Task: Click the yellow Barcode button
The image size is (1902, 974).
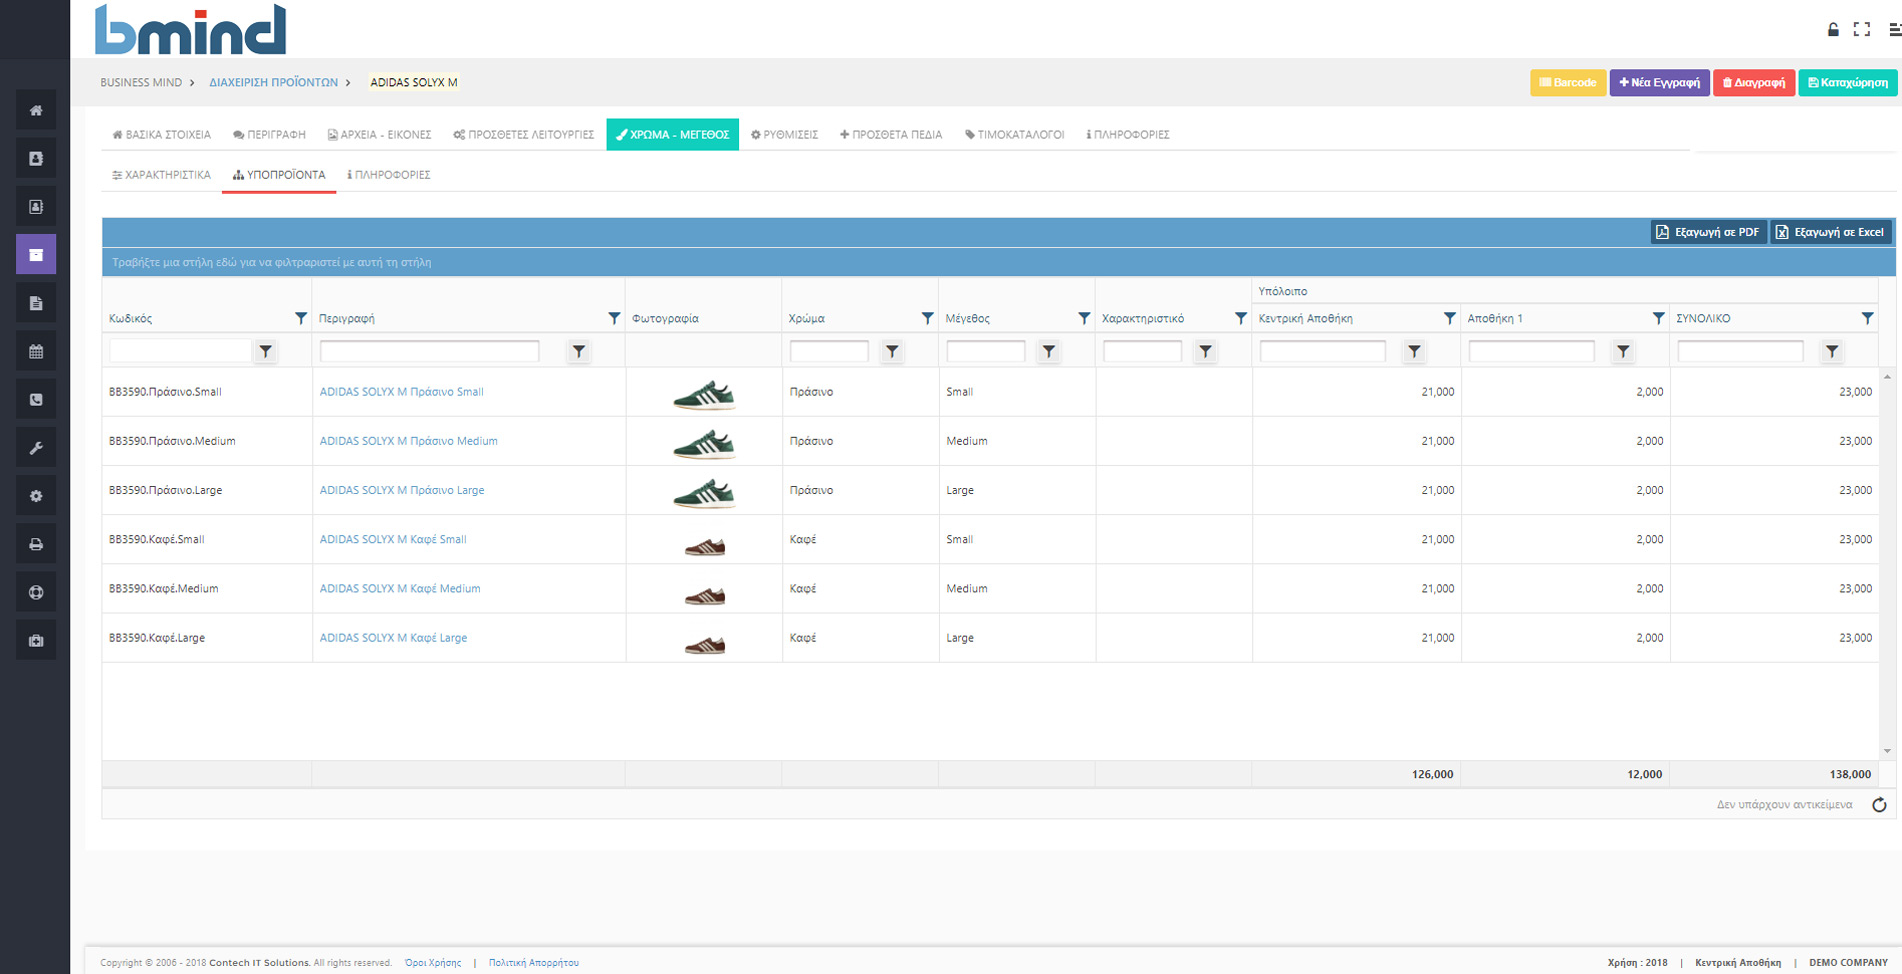Action: (1568, 82)
